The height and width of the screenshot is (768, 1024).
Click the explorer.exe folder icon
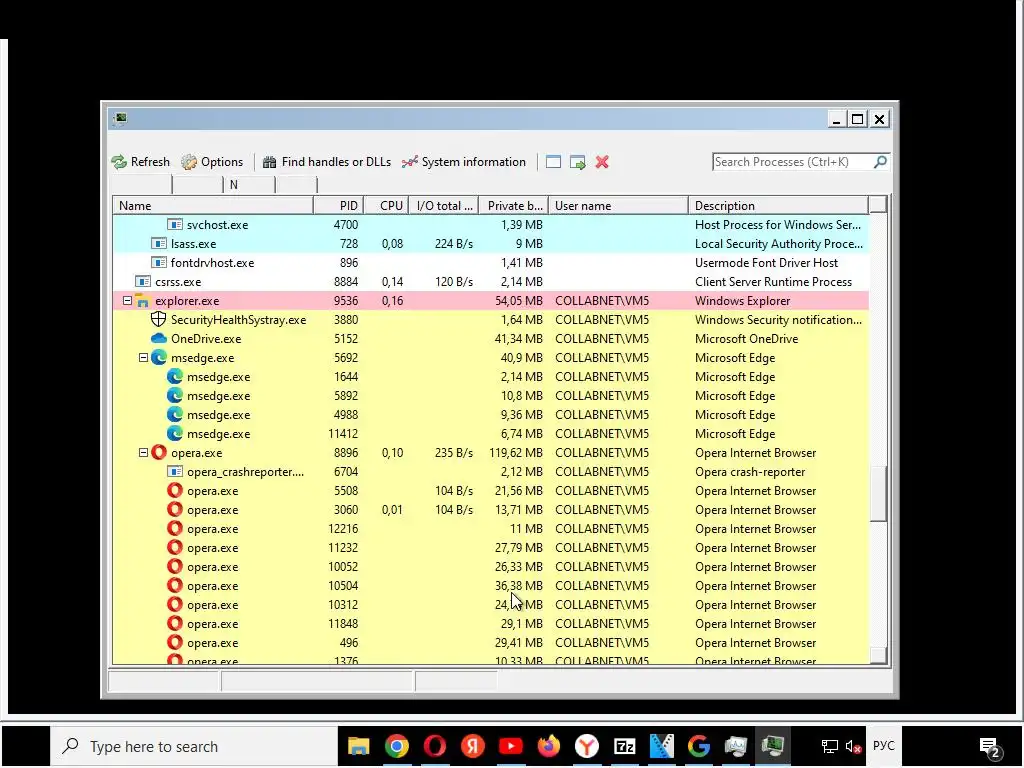coord(142,300)
